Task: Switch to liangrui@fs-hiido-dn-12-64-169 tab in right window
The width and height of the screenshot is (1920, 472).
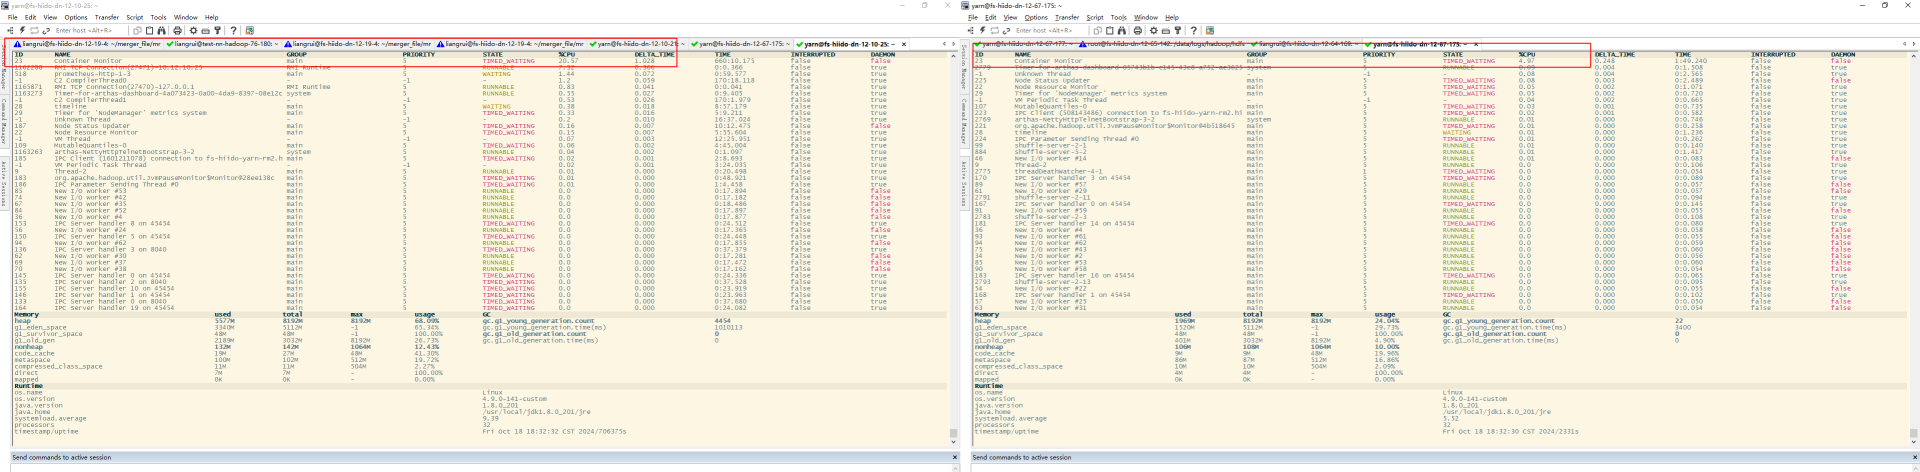Action: click(x=1306, y=44)
